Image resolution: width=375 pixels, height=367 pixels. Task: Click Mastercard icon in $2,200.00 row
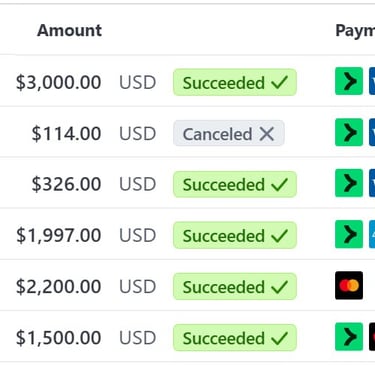click(349, 285)
